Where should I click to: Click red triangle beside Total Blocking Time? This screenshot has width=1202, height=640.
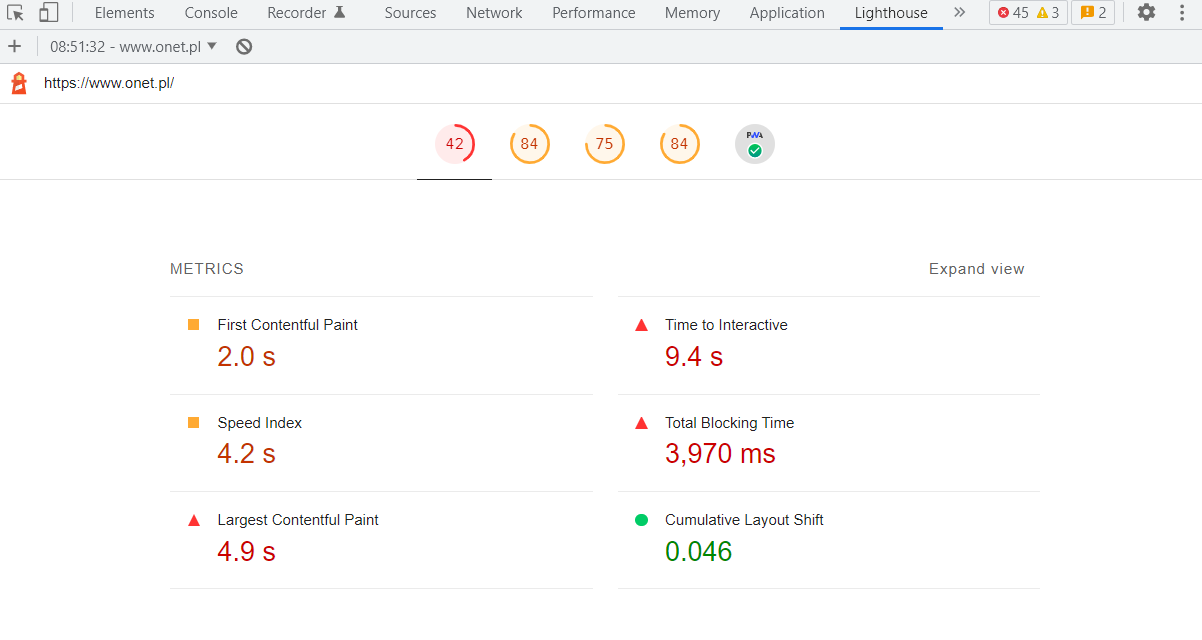click(642, 423)
